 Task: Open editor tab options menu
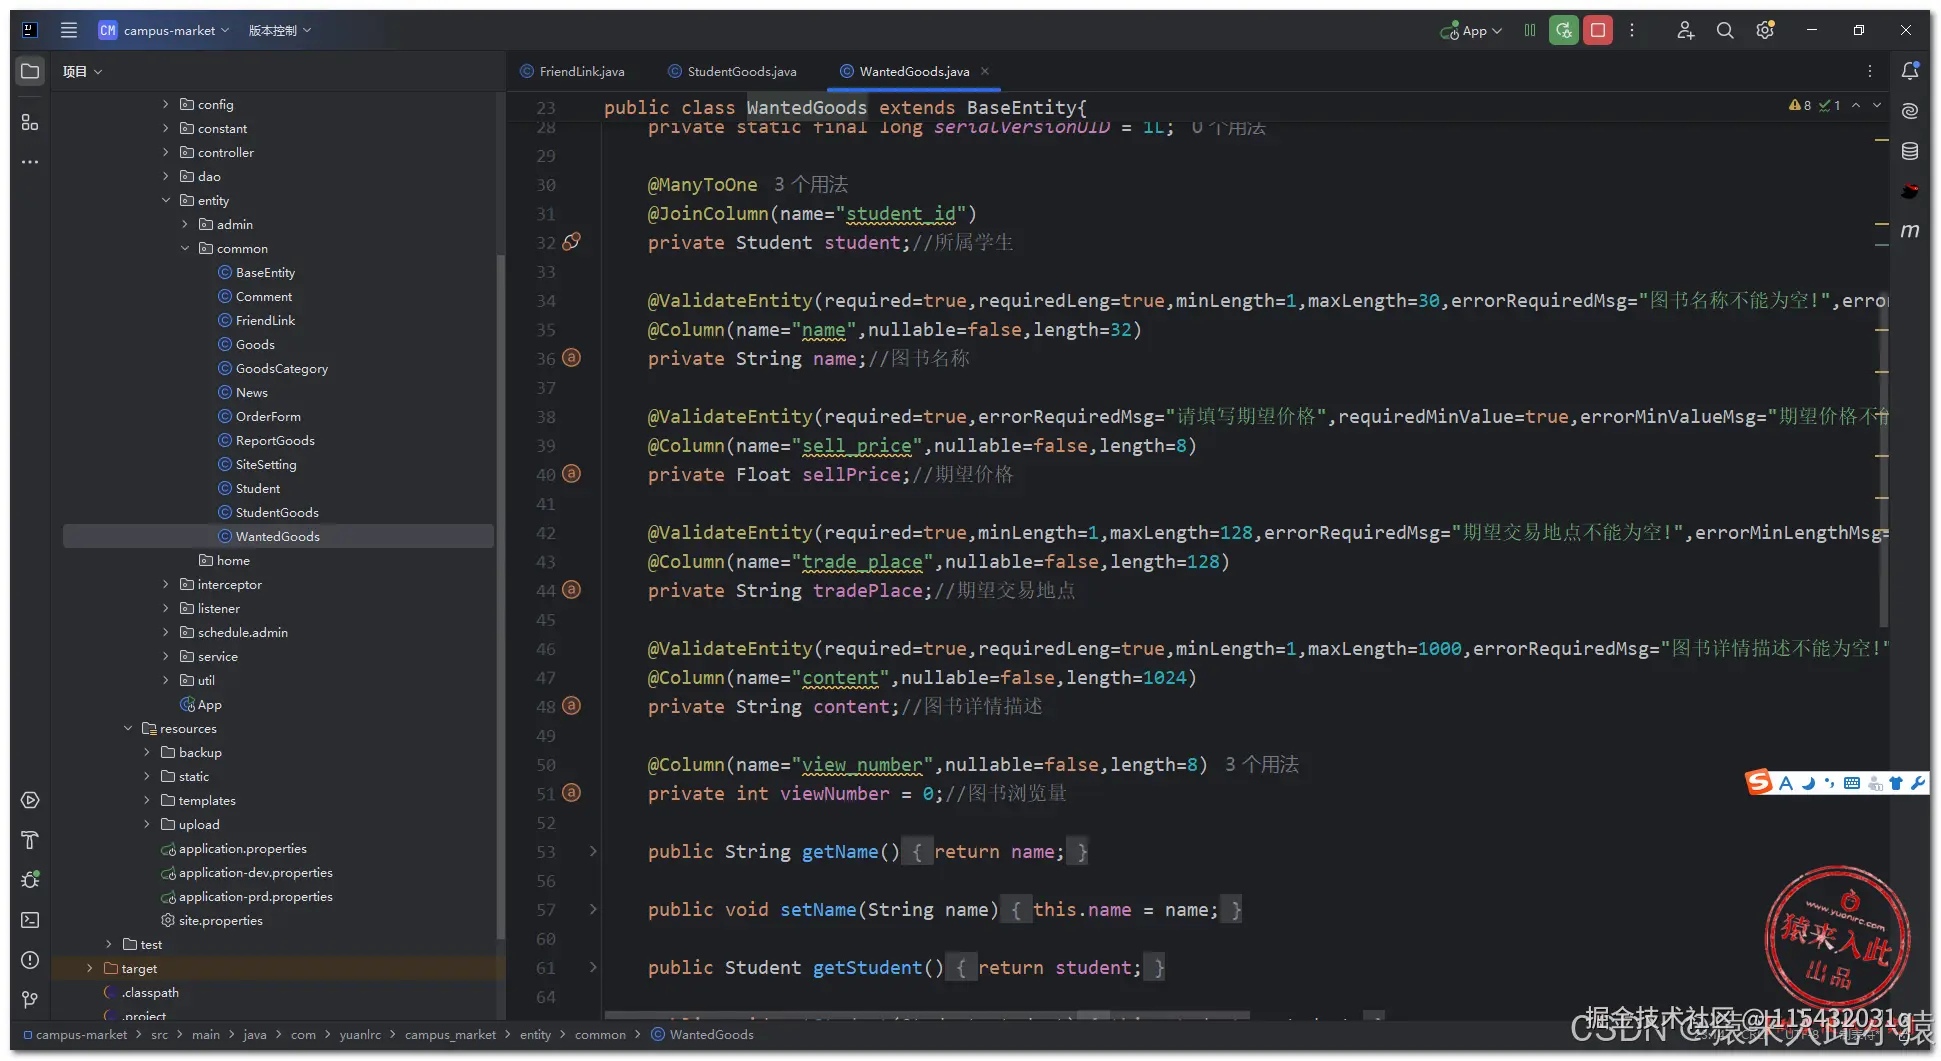tap(1870, 71)
